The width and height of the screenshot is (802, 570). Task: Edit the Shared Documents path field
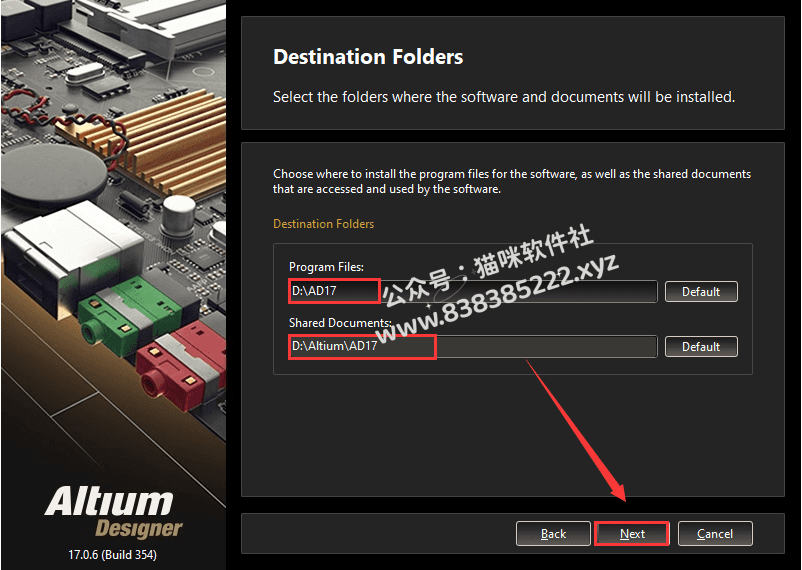click(473, 346)
